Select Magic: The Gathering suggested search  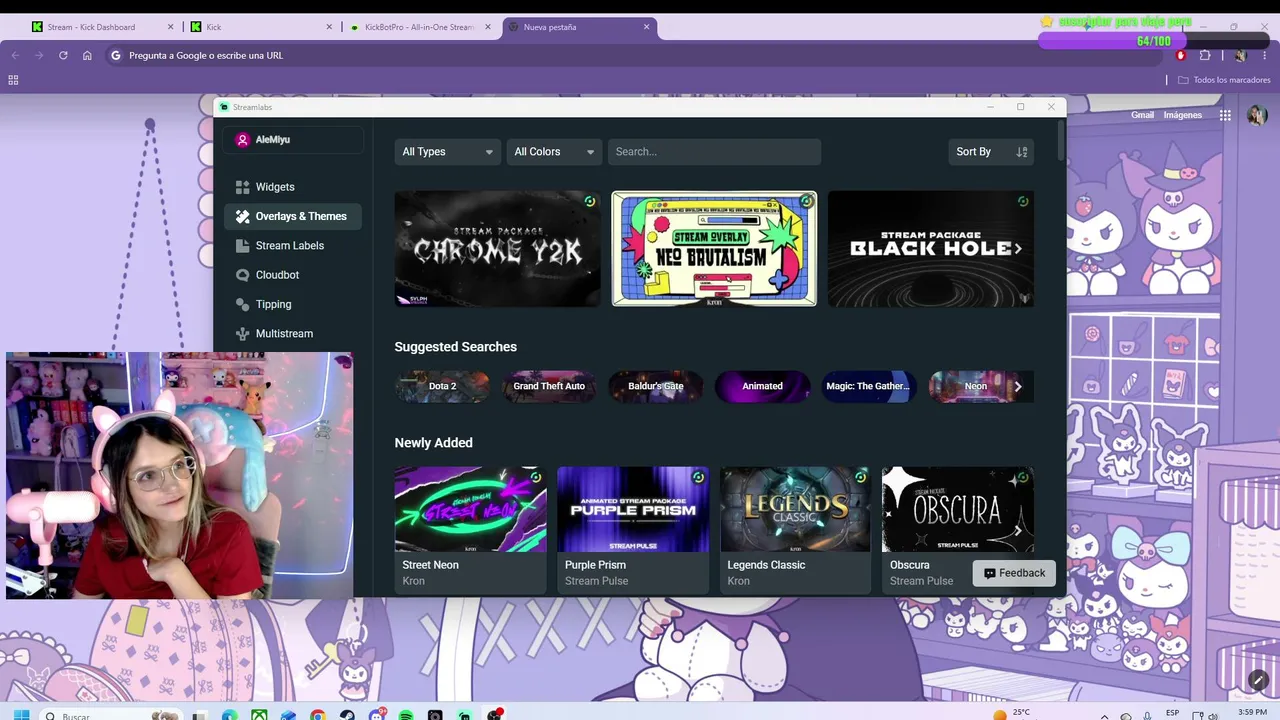868,386
